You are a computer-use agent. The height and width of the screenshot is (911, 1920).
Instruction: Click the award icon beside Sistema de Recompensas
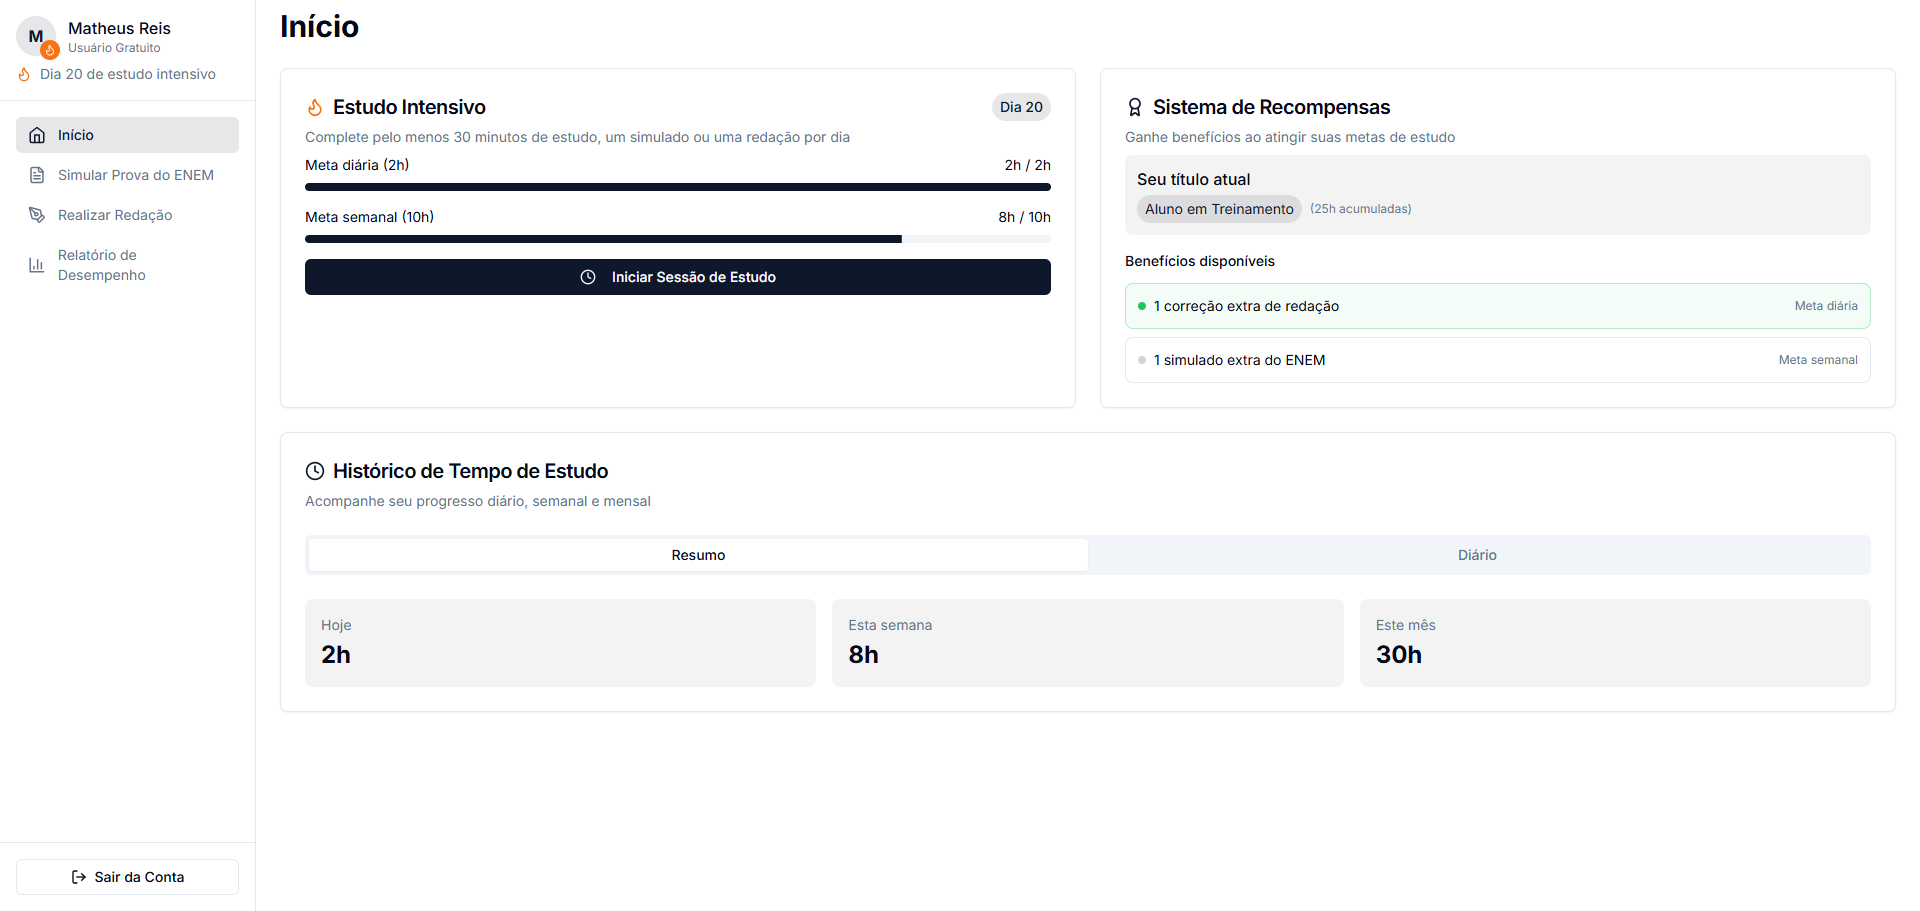pos(1135,107)
